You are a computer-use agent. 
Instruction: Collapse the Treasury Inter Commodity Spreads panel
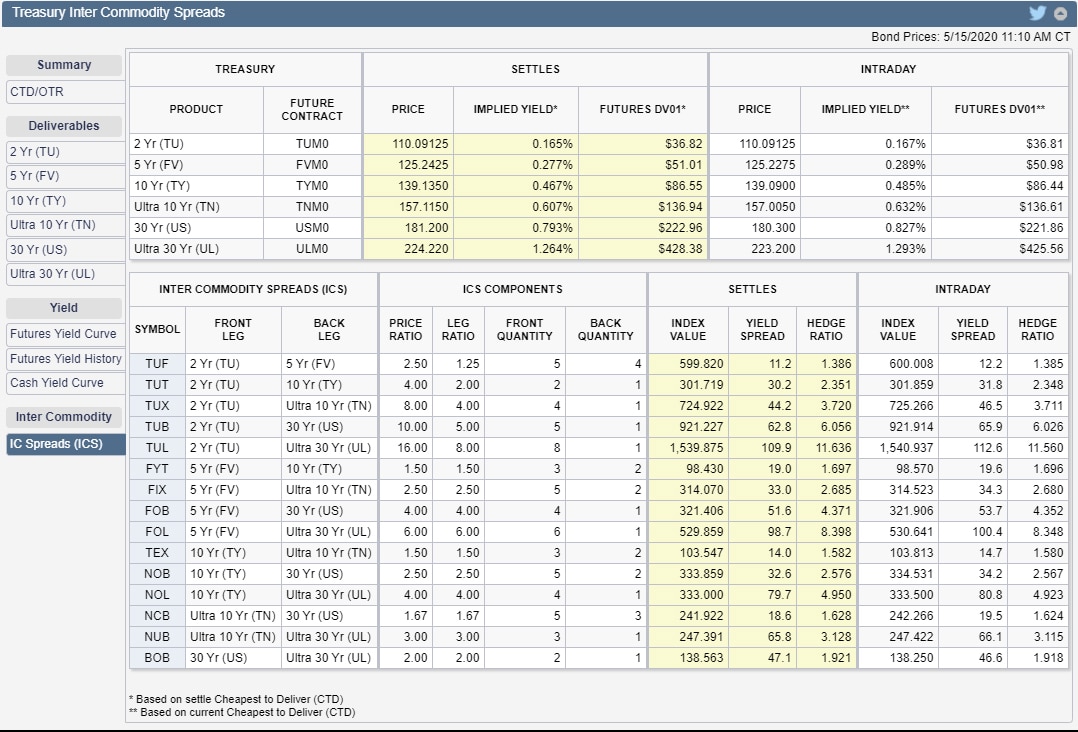point(1060,13)
